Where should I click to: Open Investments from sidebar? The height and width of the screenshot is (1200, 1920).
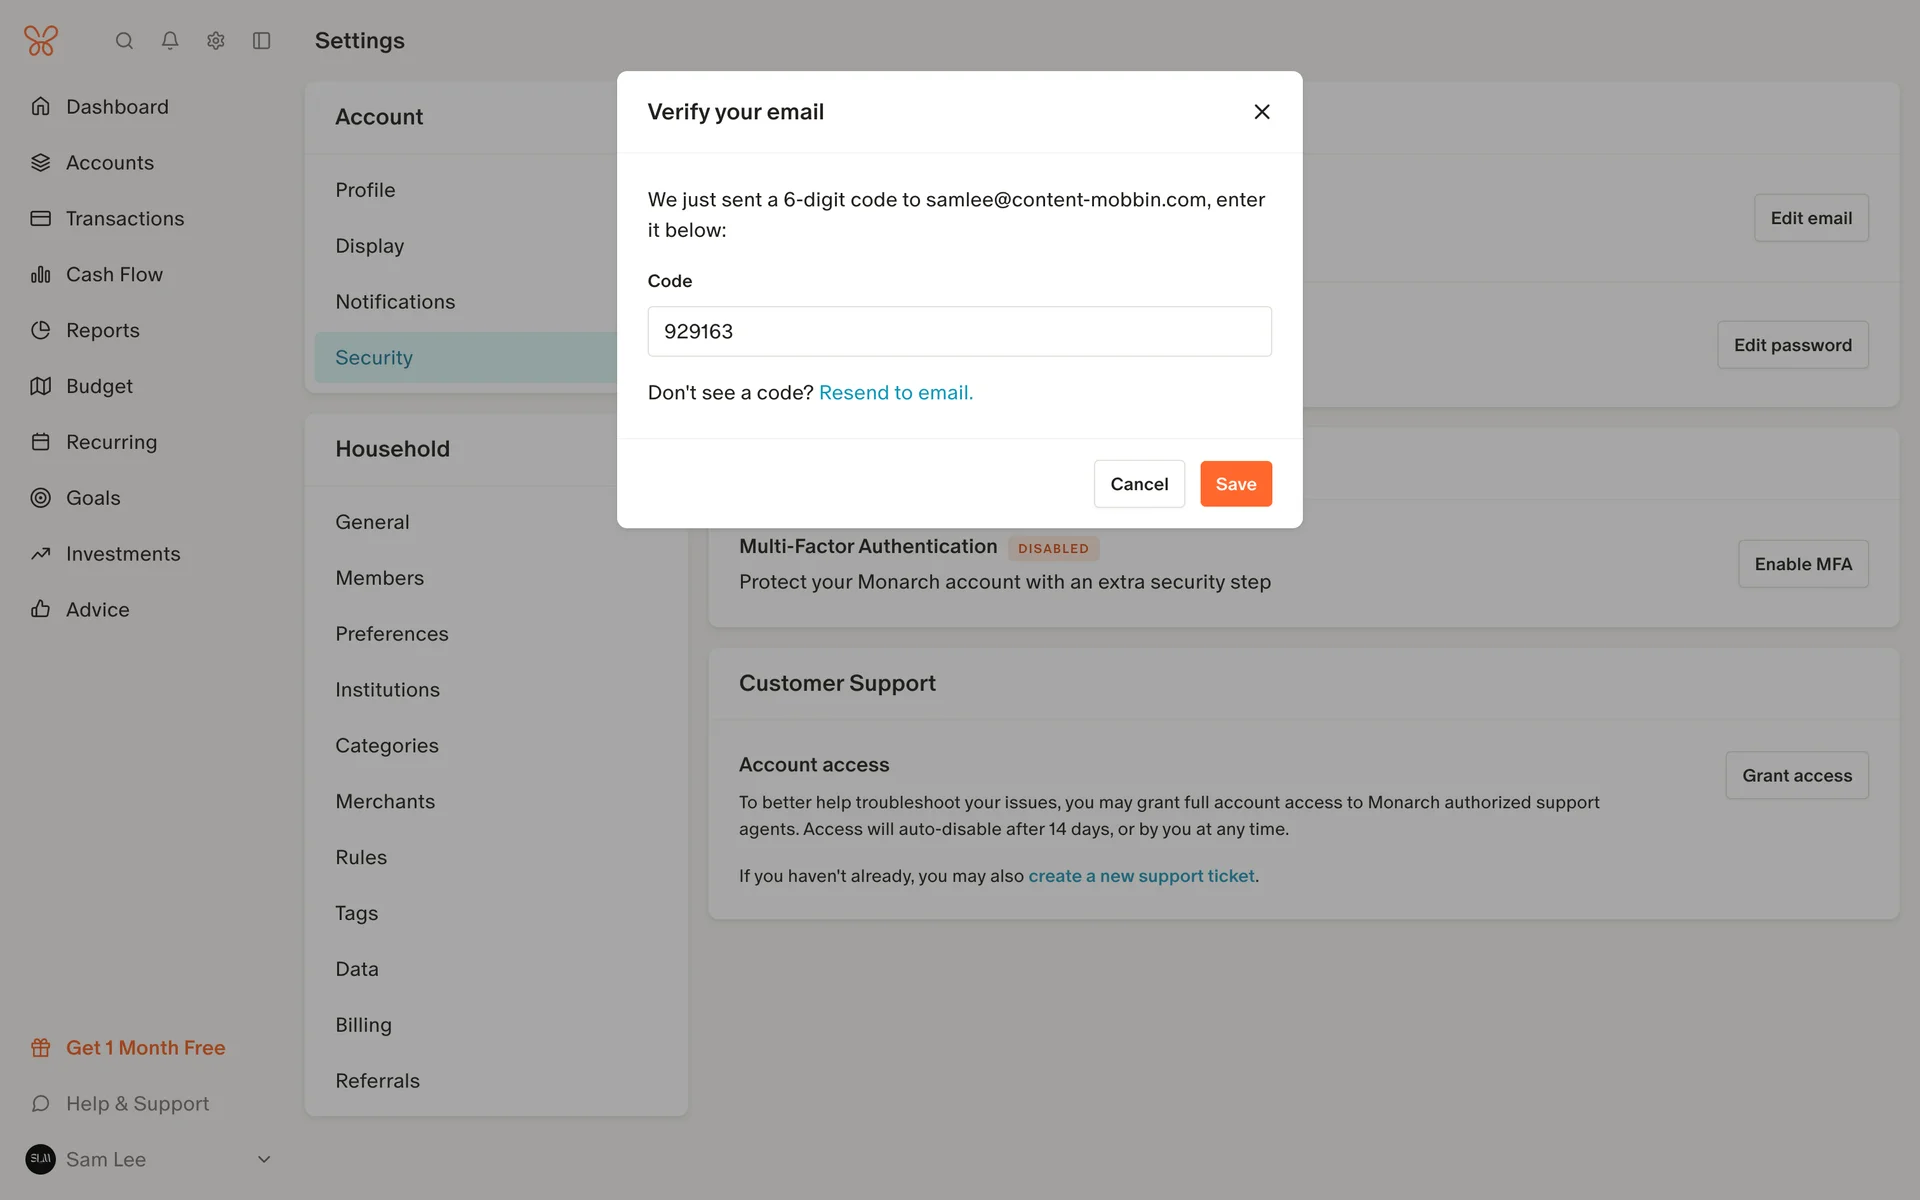[122, 554]
